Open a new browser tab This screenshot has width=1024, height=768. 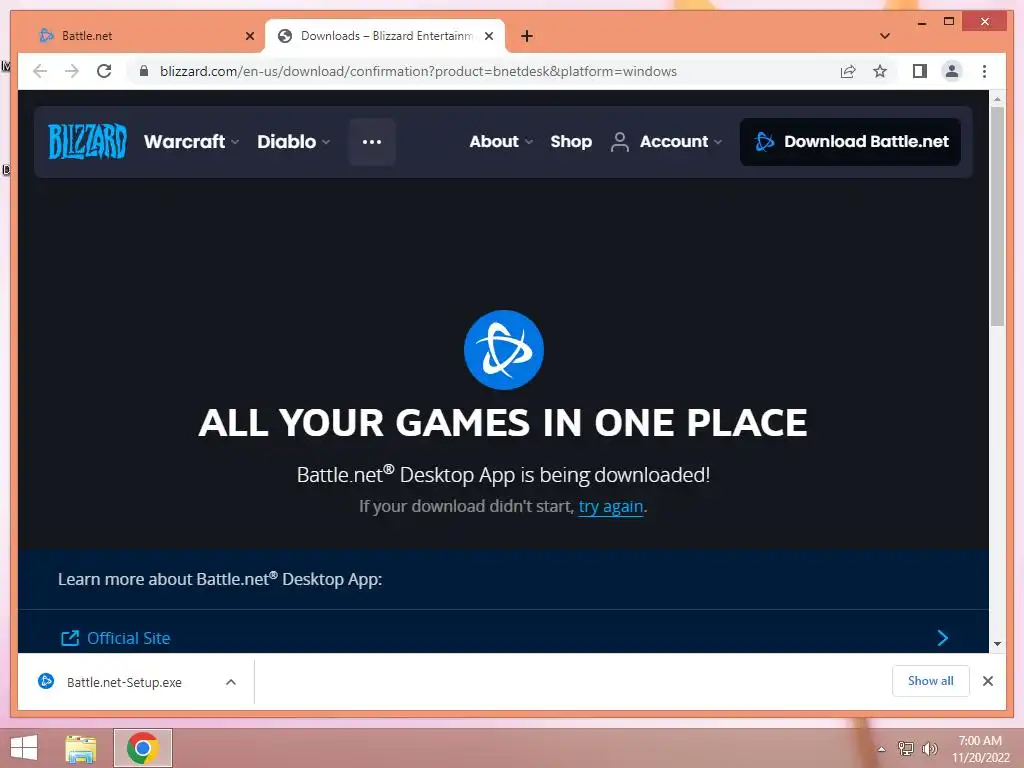click(x=527, y=36)
